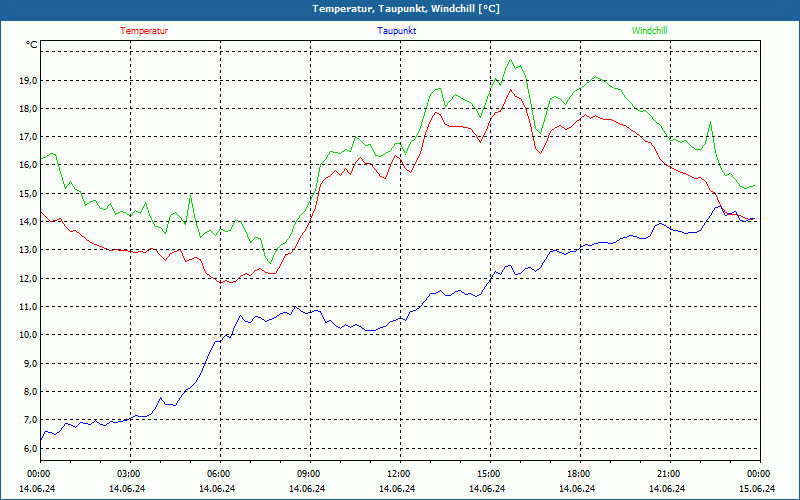800x500 pixels.
Task: Click the 10,0 y-axis value
Action: [x=28, y=334]
